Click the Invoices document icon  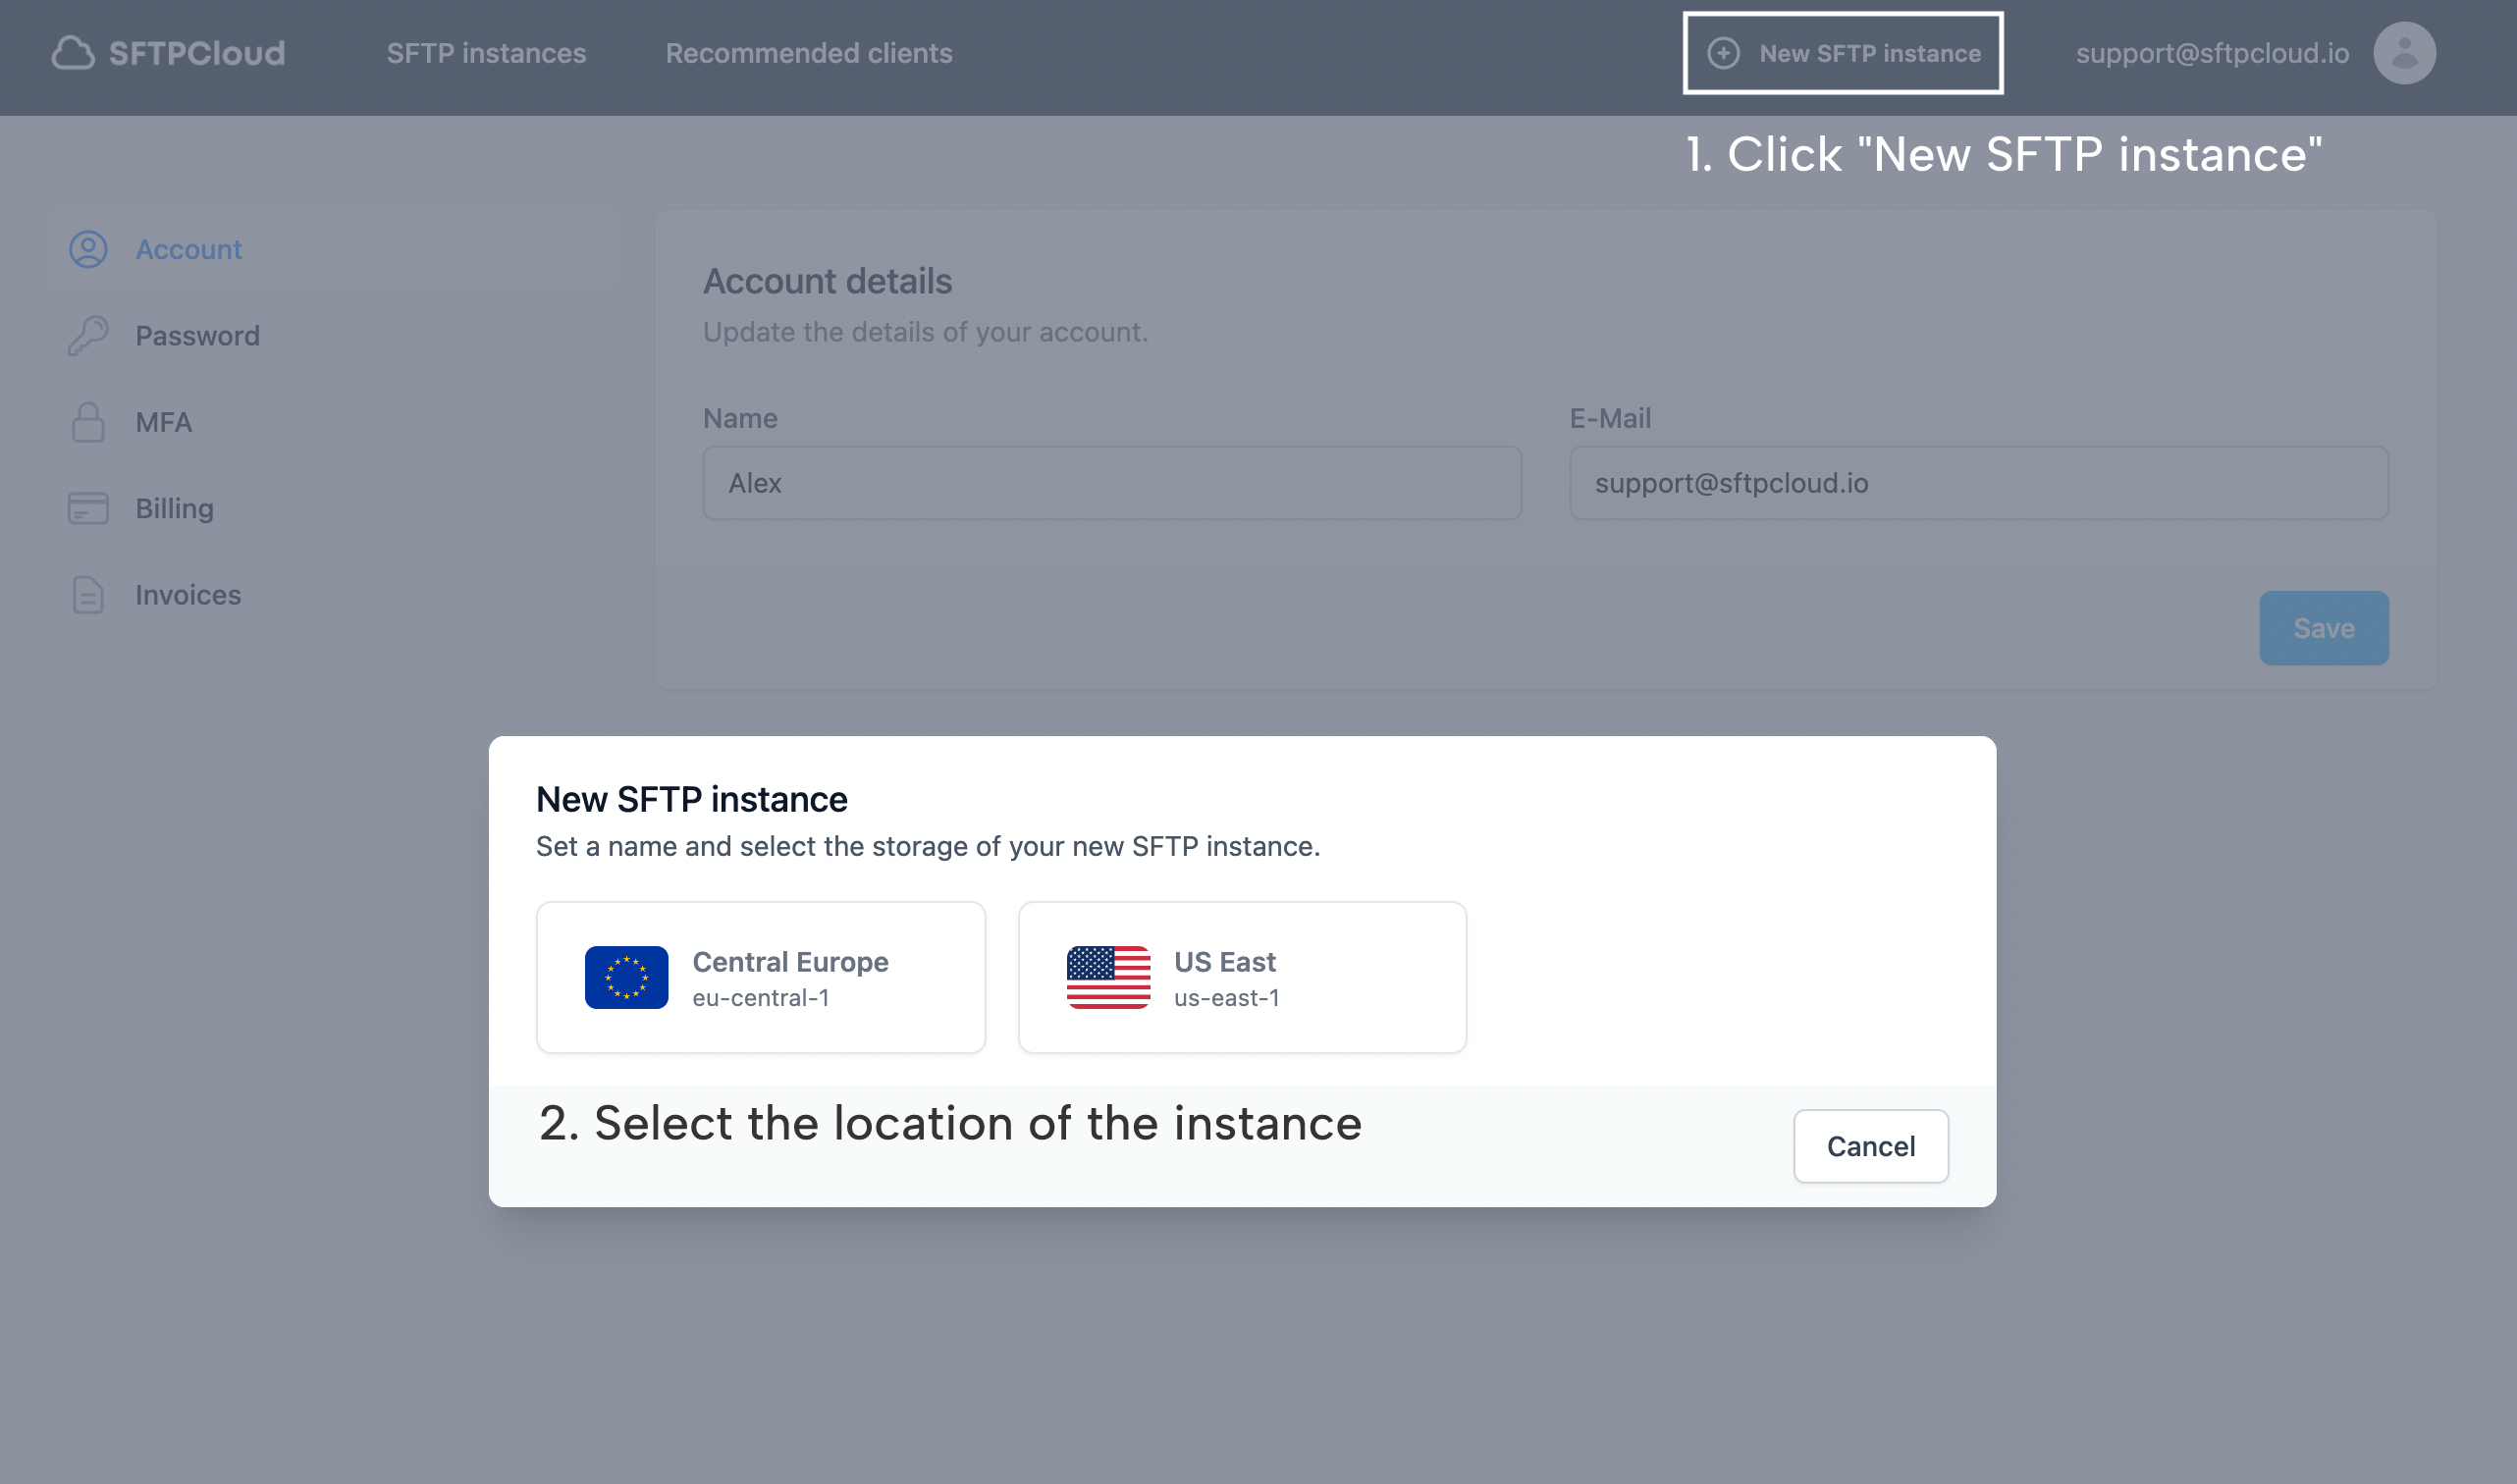(x=86, y=594)
